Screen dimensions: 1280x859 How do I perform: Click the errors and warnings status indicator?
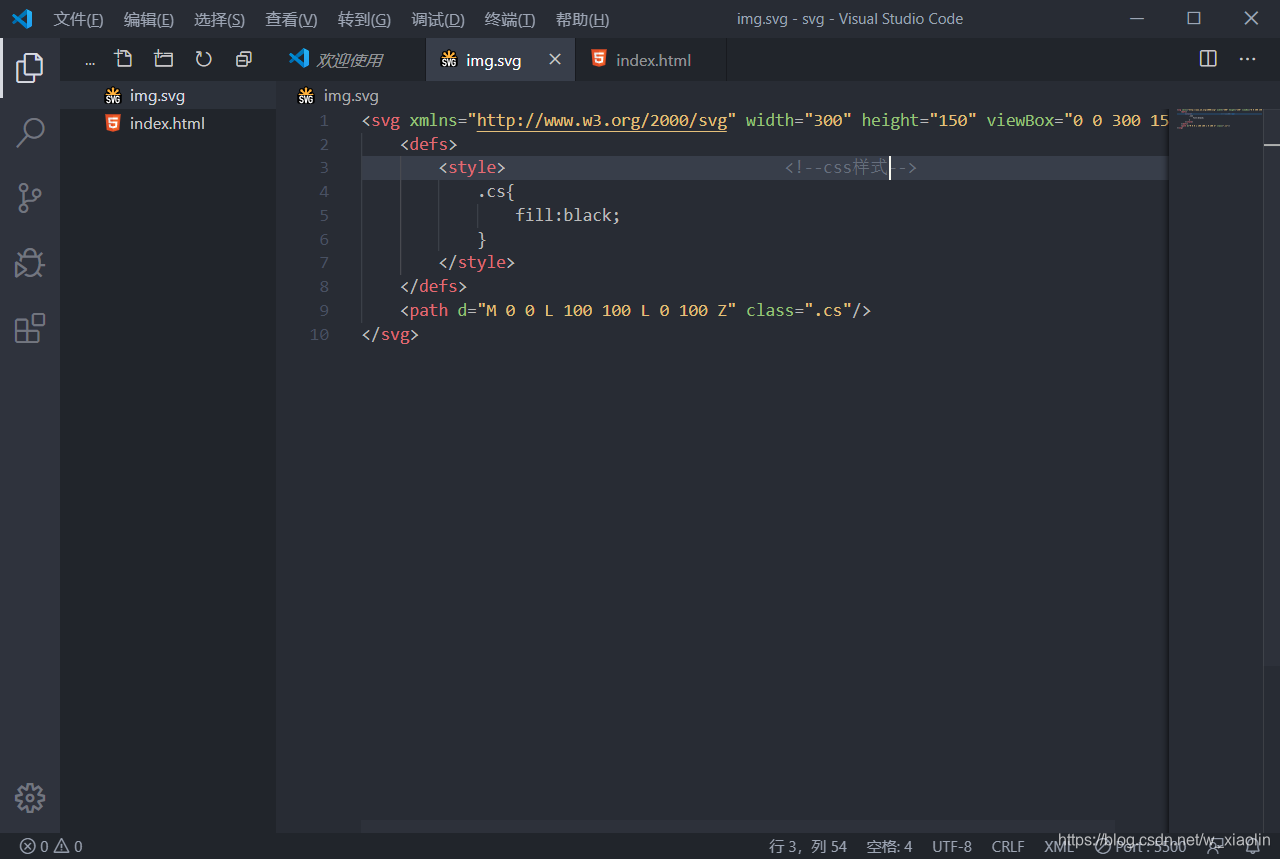coord(51,847)
